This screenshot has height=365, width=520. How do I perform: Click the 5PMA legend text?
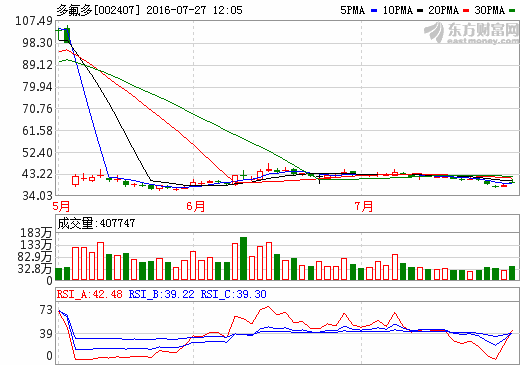point(353,10)
